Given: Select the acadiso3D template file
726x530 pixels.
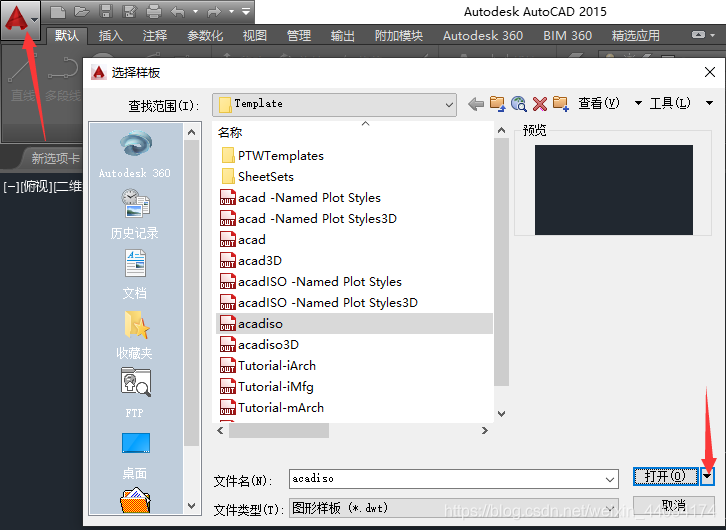Looking at the screenshot, I should tap(259, 344).
